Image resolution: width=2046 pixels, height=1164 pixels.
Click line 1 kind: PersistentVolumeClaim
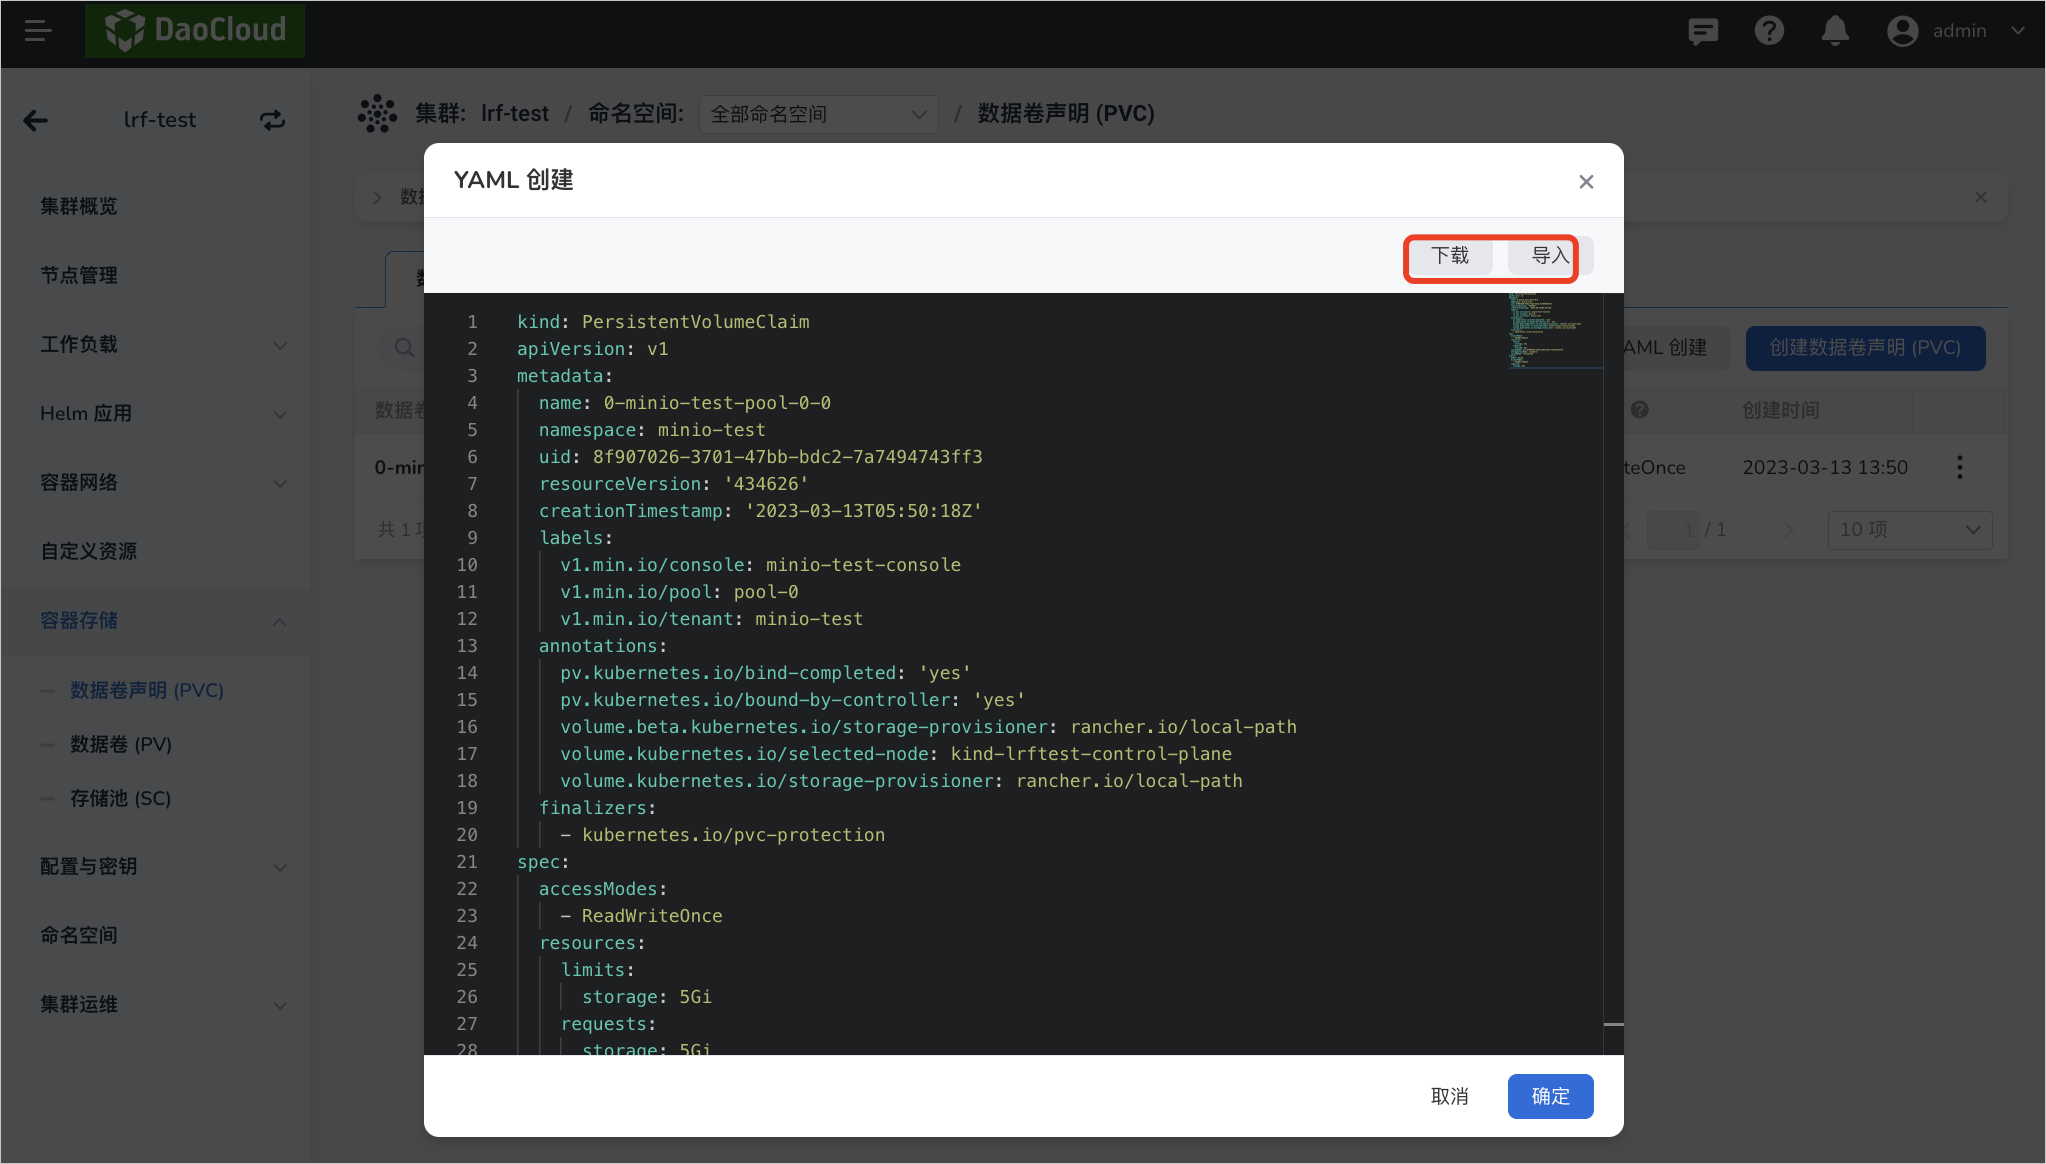[663, 322]
